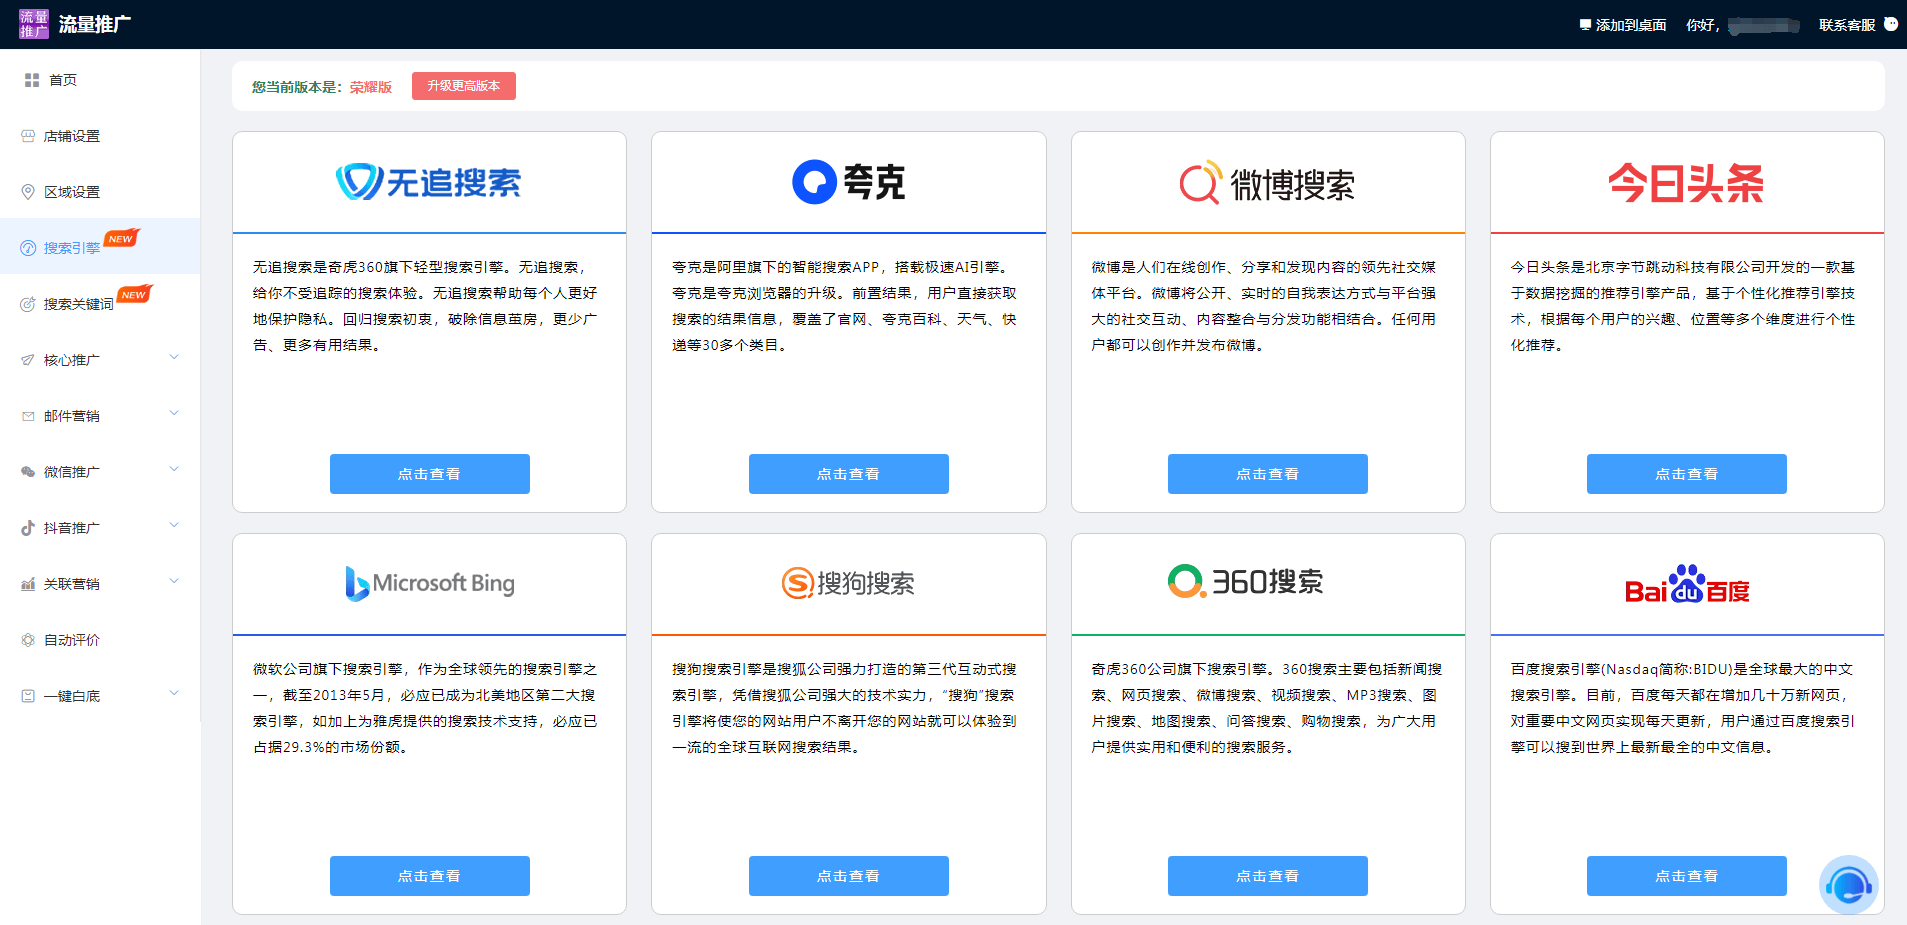Click 点击查看 under 夸克
The height and width of the screenshot is (925, 1907).
pos(848,474)
